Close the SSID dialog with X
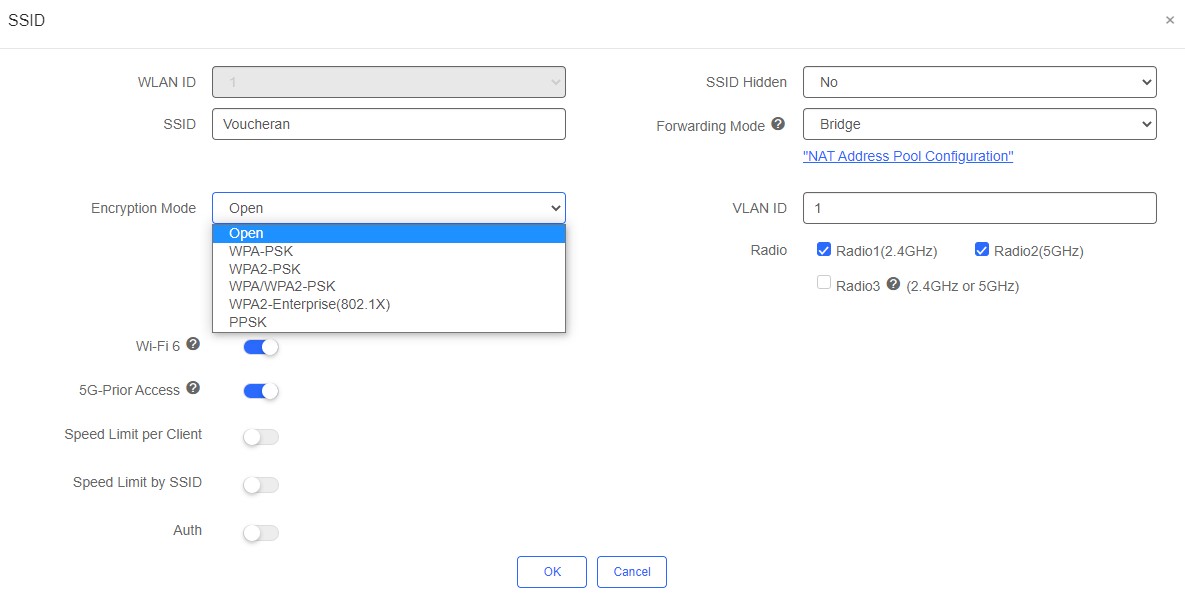The height and width of the screenshot is (598, 1185). (1169, 20)
